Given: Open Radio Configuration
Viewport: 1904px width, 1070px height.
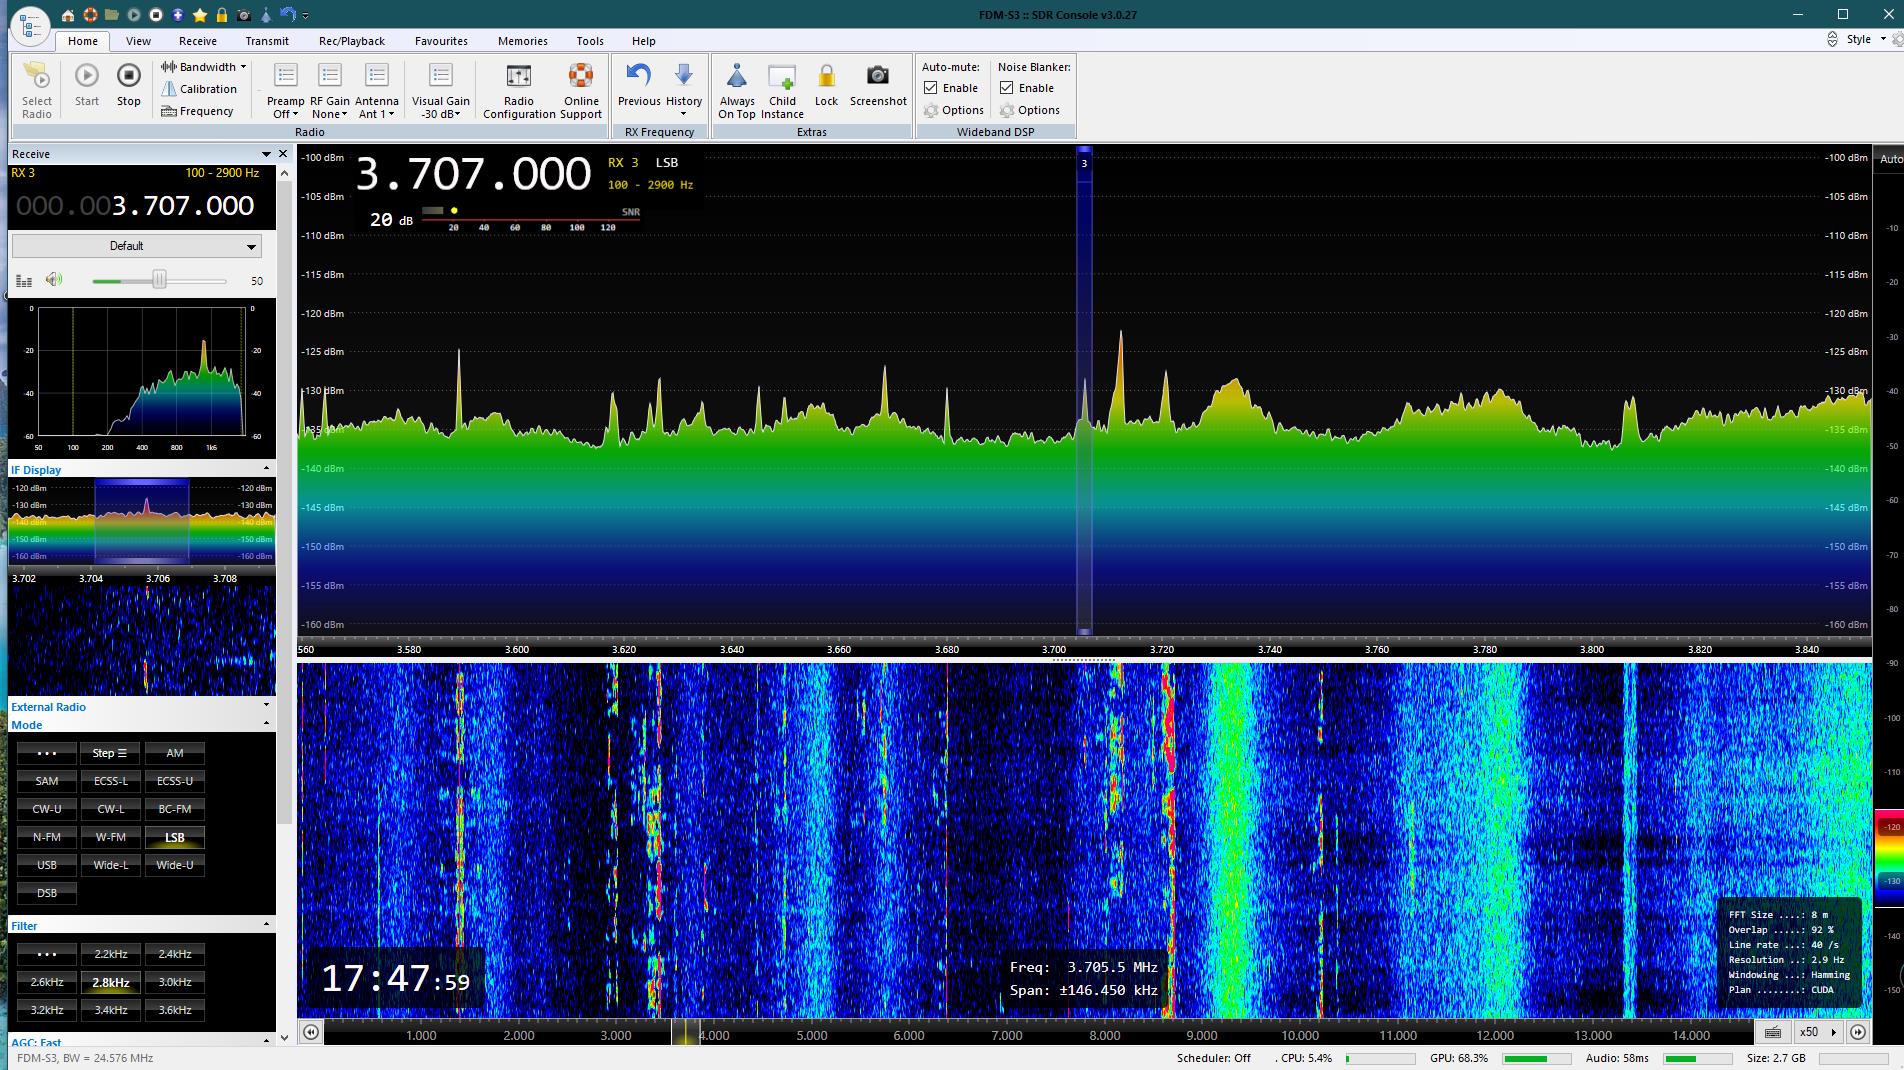Looking at the screenshot, I should click(x=518, y=90).
